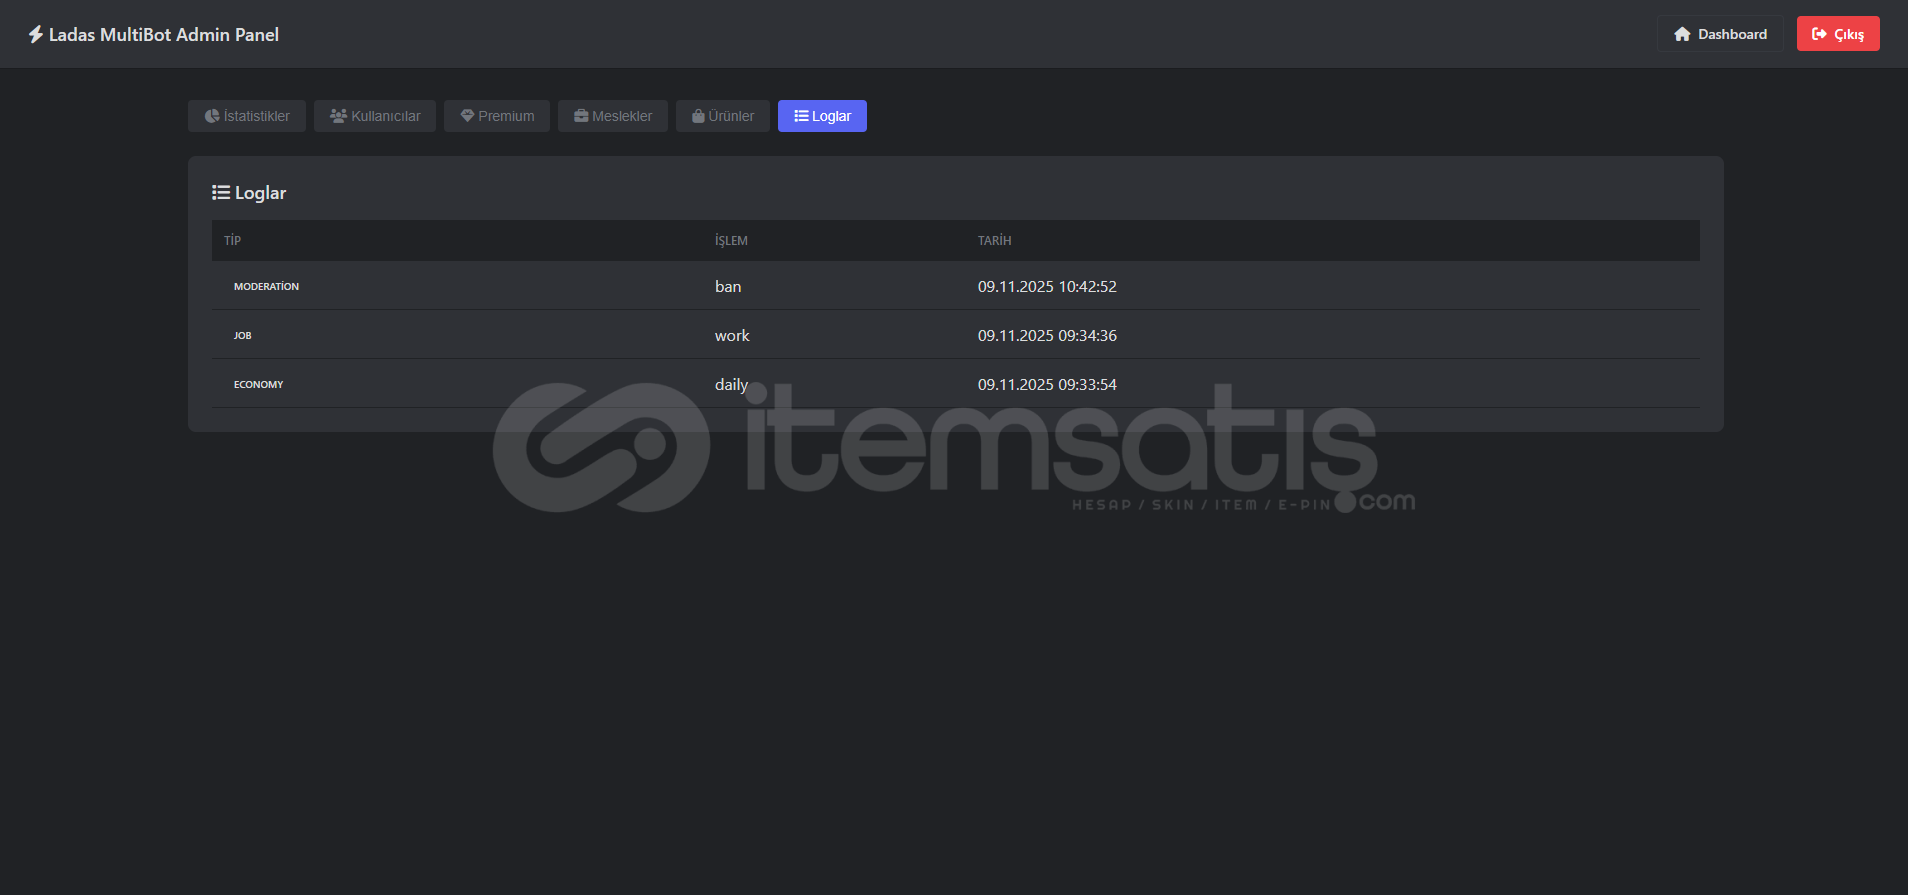The width and height of the screenshot is (1908, 895).
Task: Switch to the Kullanıcılar tab
Action: tap(375, 116)
